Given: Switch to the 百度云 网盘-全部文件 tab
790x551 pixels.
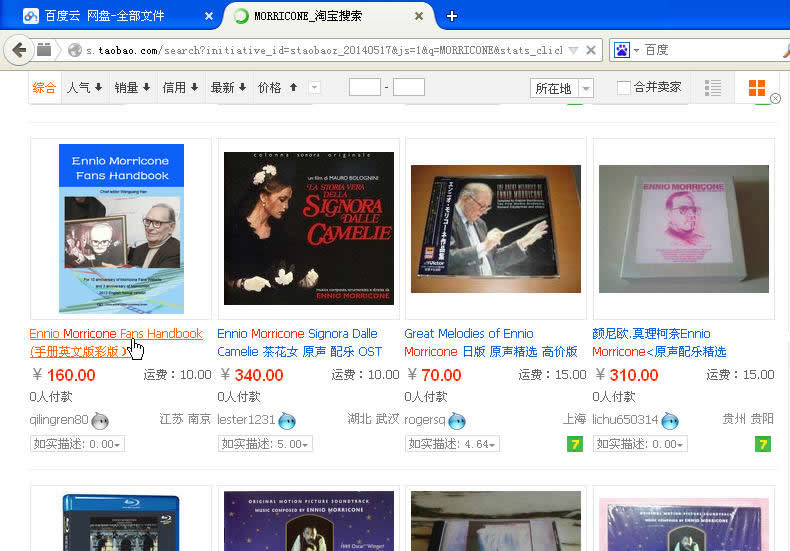Looking at the screenshot, I should pos(104,16).
